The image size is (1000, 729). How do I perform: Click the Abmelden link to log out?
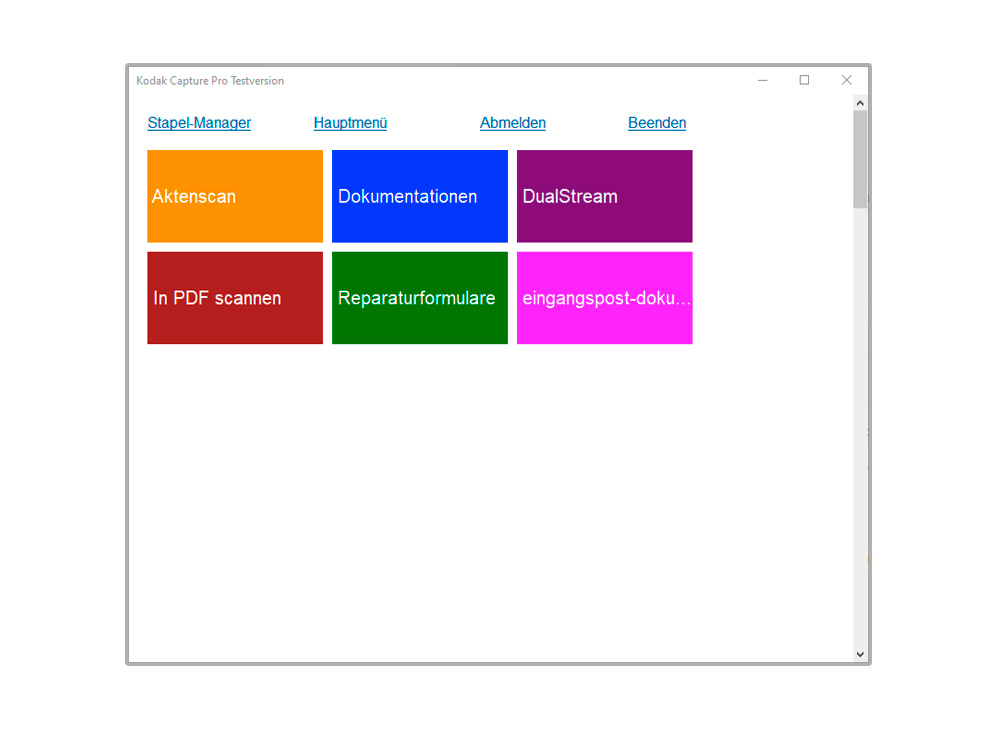513,123
